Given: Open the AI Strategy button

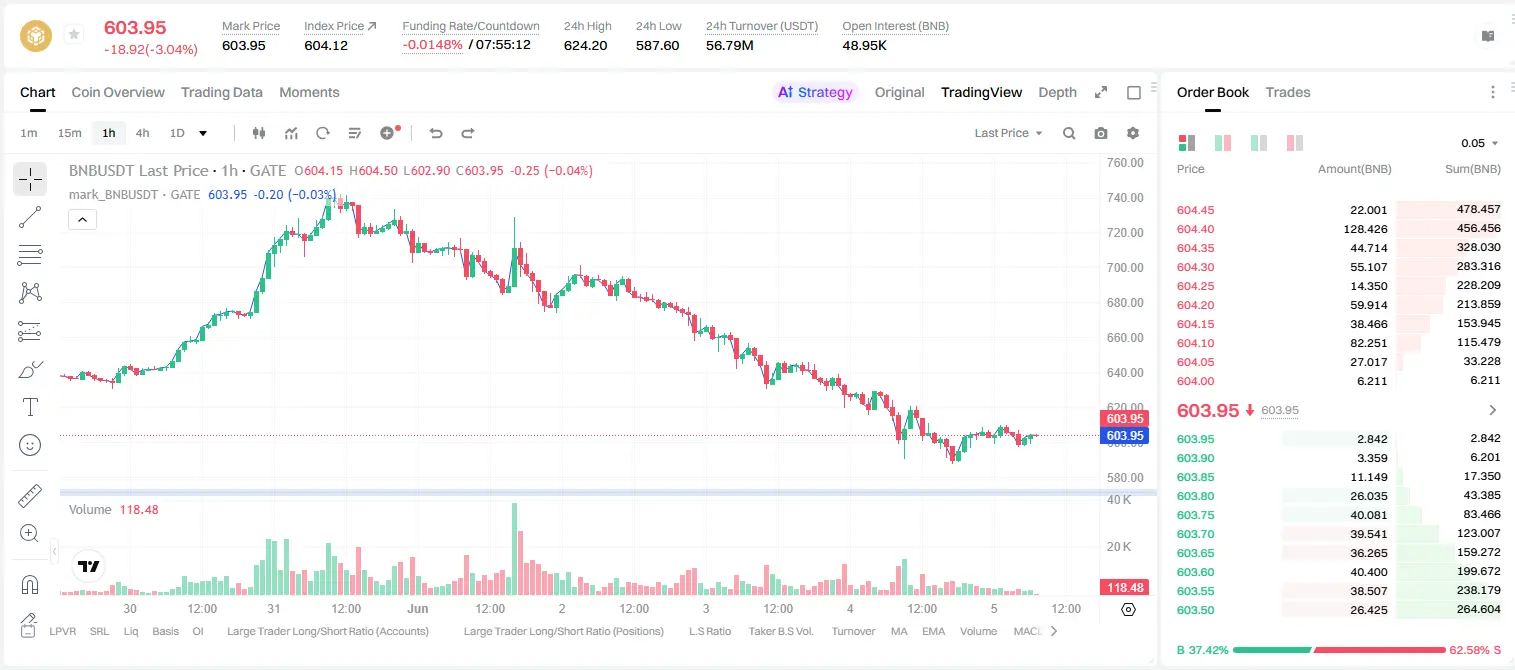Looking at the screenshot, I should click(x=815, y=92).
